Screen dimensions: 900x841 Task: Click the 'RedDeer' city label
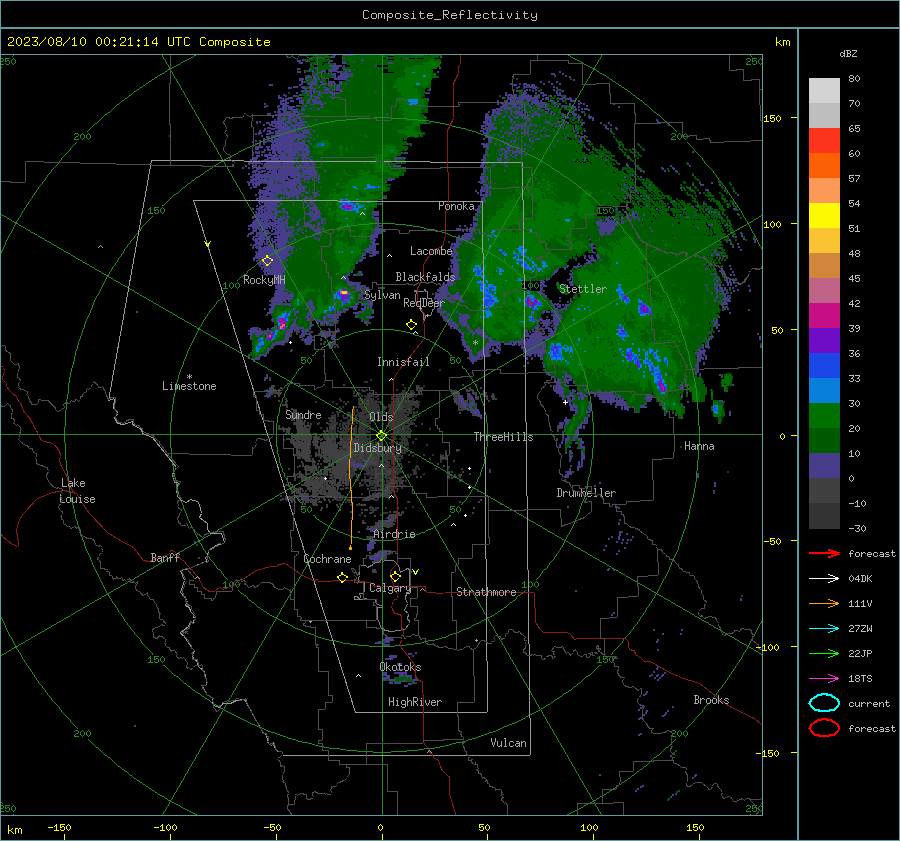(424, 303)
